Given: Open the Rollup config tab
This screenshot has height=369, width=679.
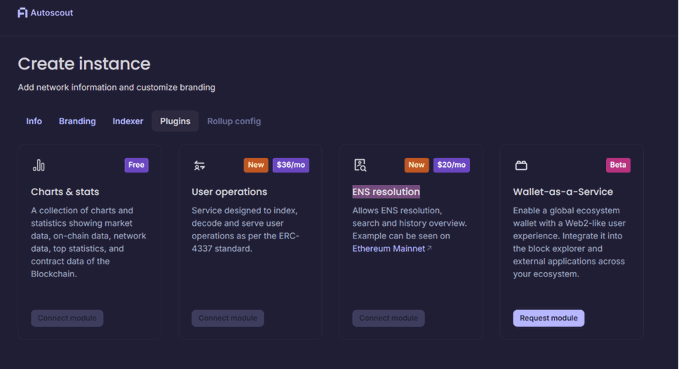Looking at the screenshot, I should [x=234, y=121].
